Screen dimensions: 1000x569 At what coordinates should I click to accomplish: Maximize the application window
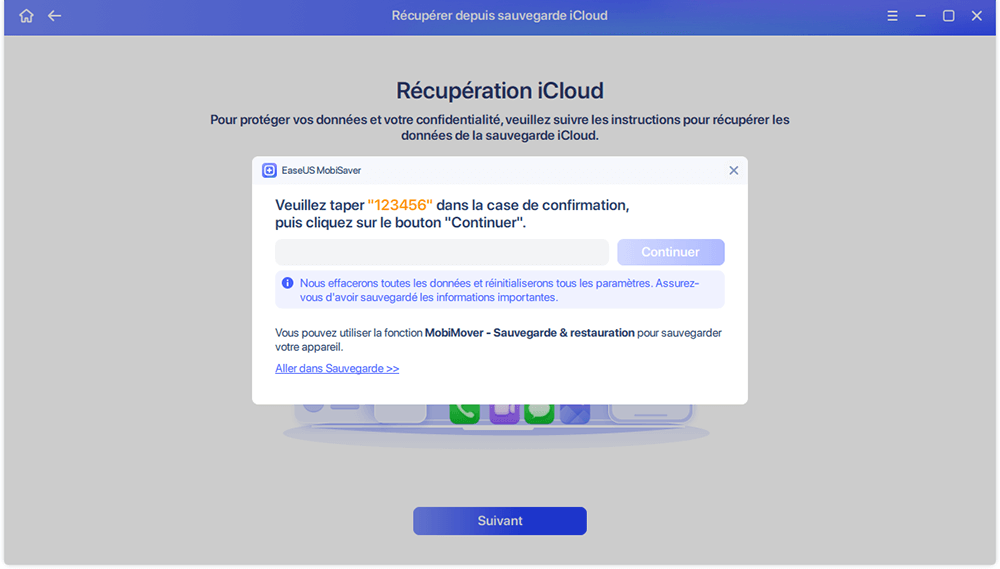(948, 16)
